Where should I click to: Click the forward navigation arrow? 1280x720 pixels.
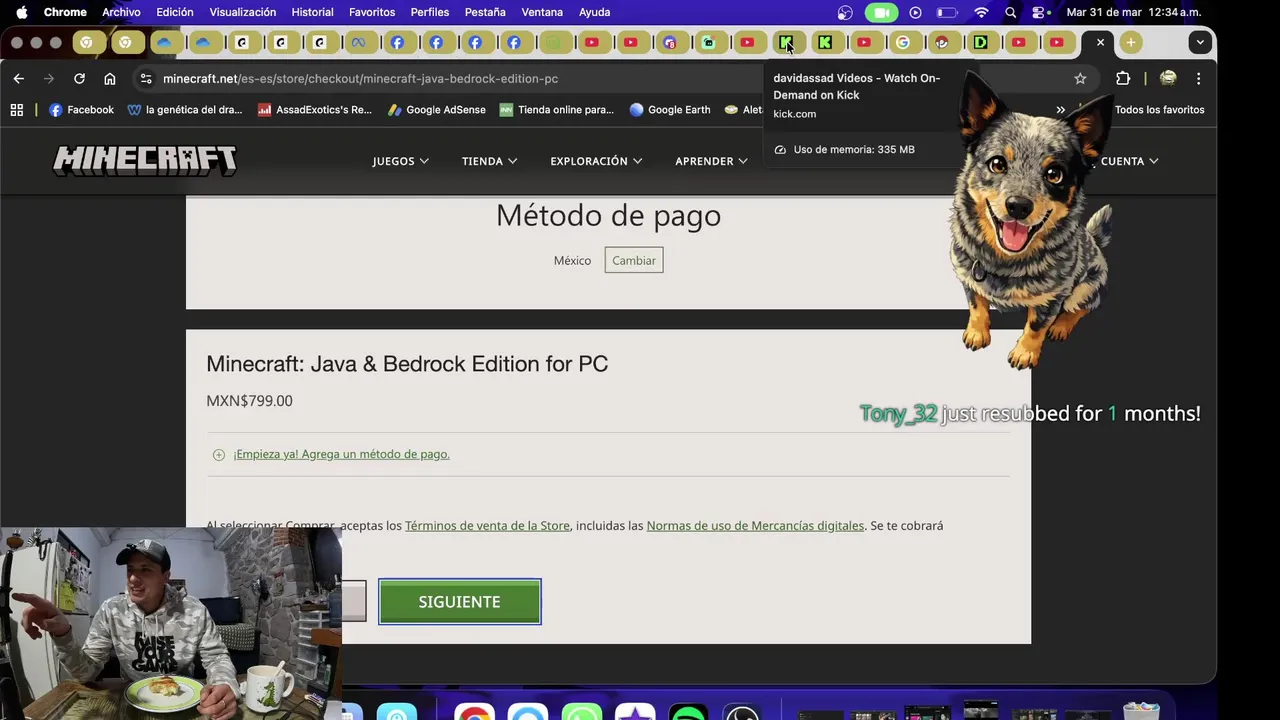point(48,78)
